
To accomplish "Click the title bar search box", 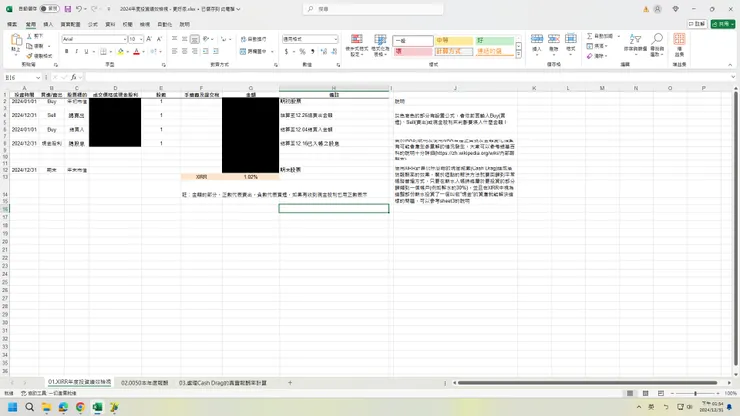I will pyautogui.click(x=373, y=8).
